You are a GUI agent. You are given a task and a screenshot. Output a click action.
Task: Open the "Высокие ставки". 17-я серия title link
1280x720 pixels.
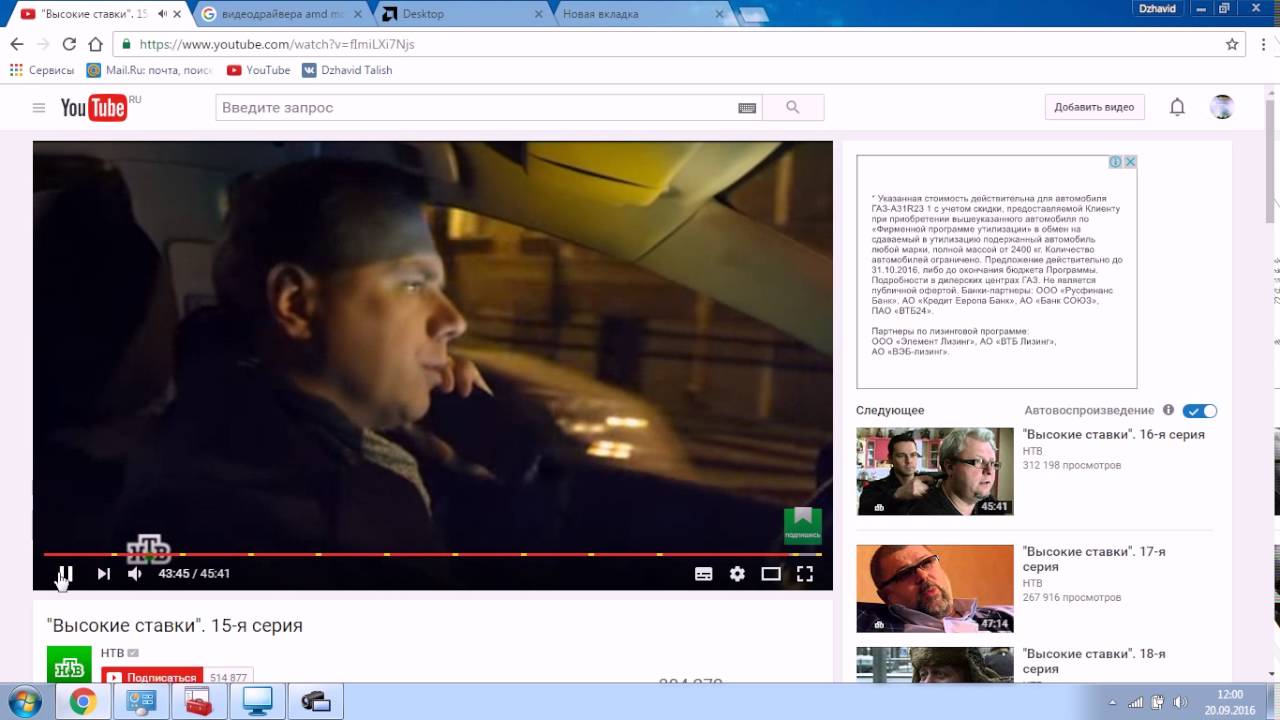1094,559
